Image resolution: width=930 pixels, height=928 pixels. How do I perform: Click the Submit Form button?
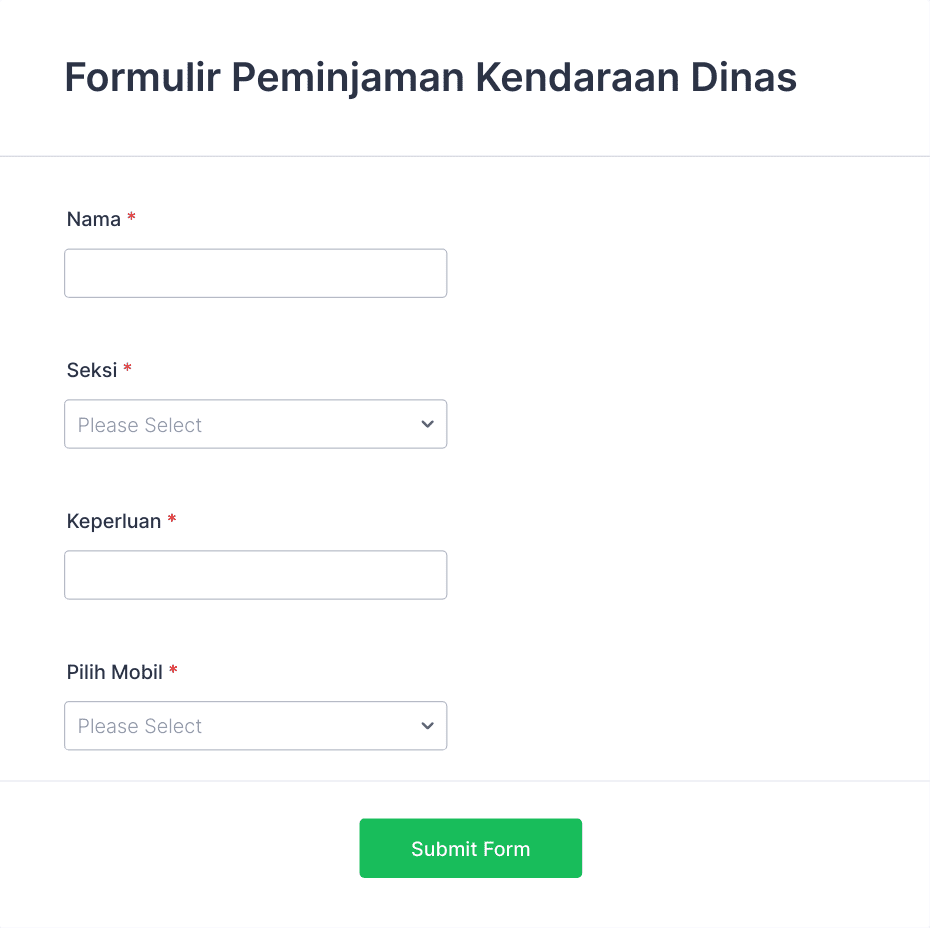(470, 848)
